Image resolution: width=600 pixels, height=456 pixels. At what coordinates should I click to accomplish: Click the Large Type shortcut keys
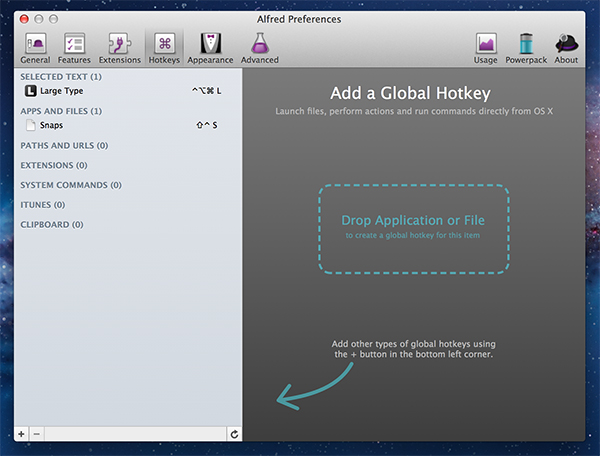point(206,91)
